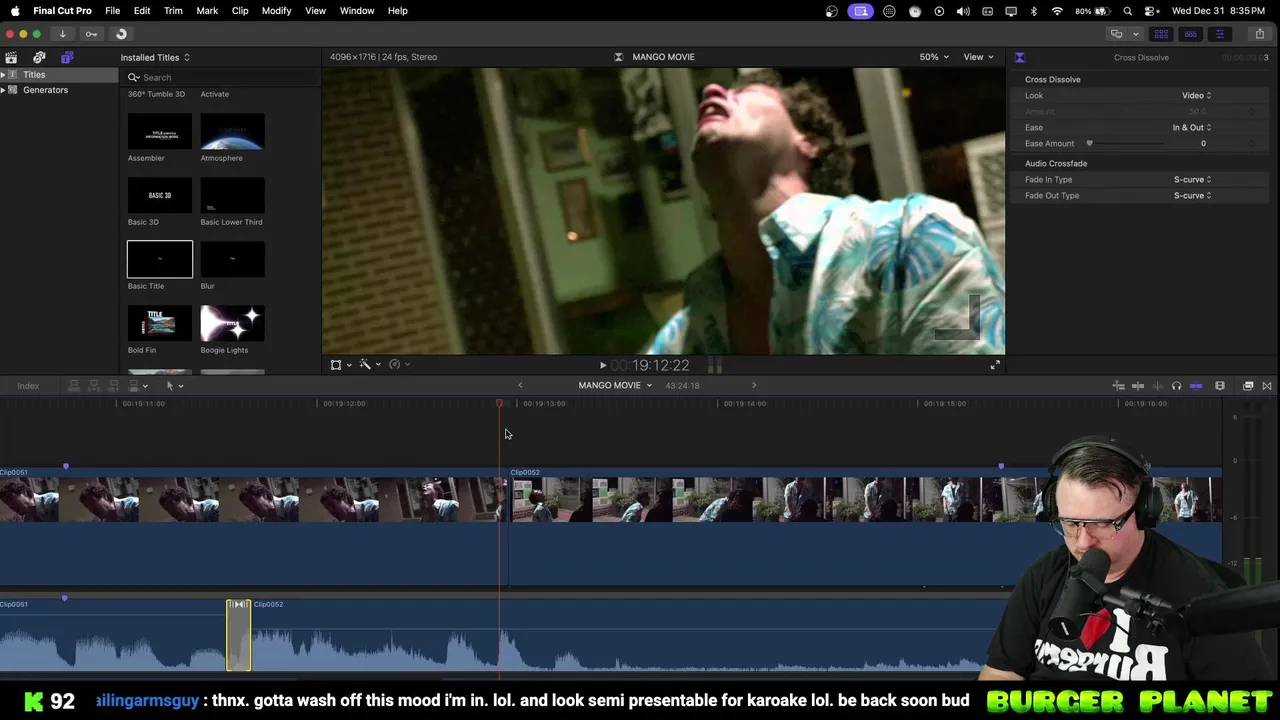1280x720 pixels.
Task: Open the File menu
Action: coord(113,11)
